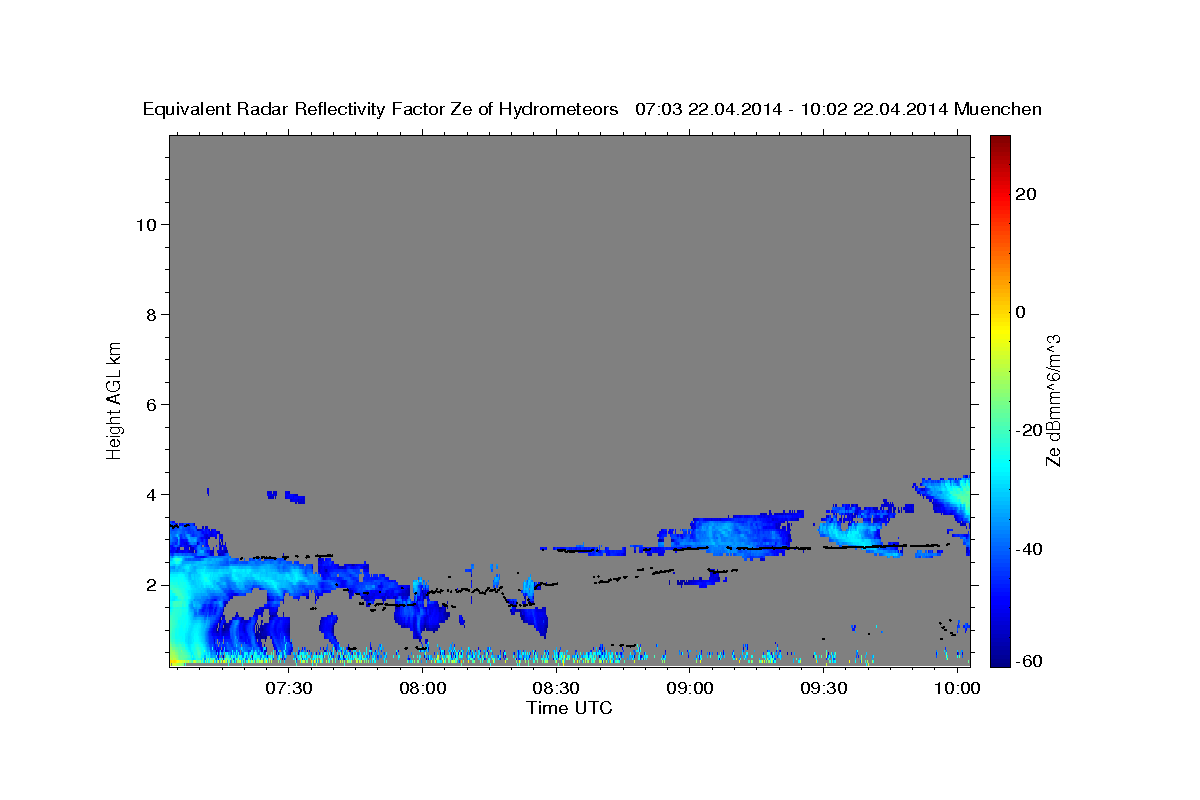Click the "Height AGL km" axis label
1200x800 pixels.
(x=114, y=399)
